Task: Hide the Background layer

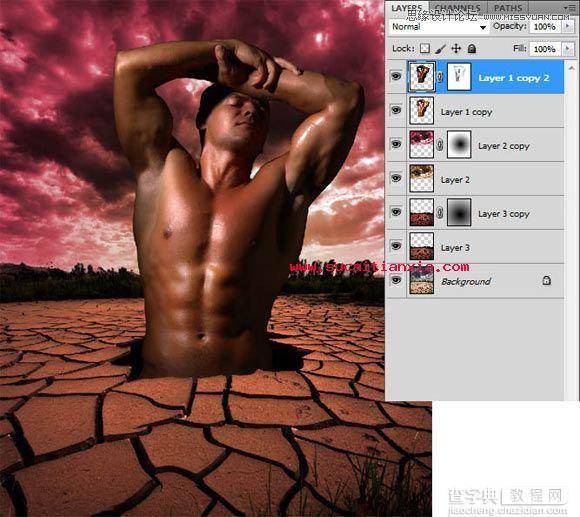Action: [x=396, y=280]
